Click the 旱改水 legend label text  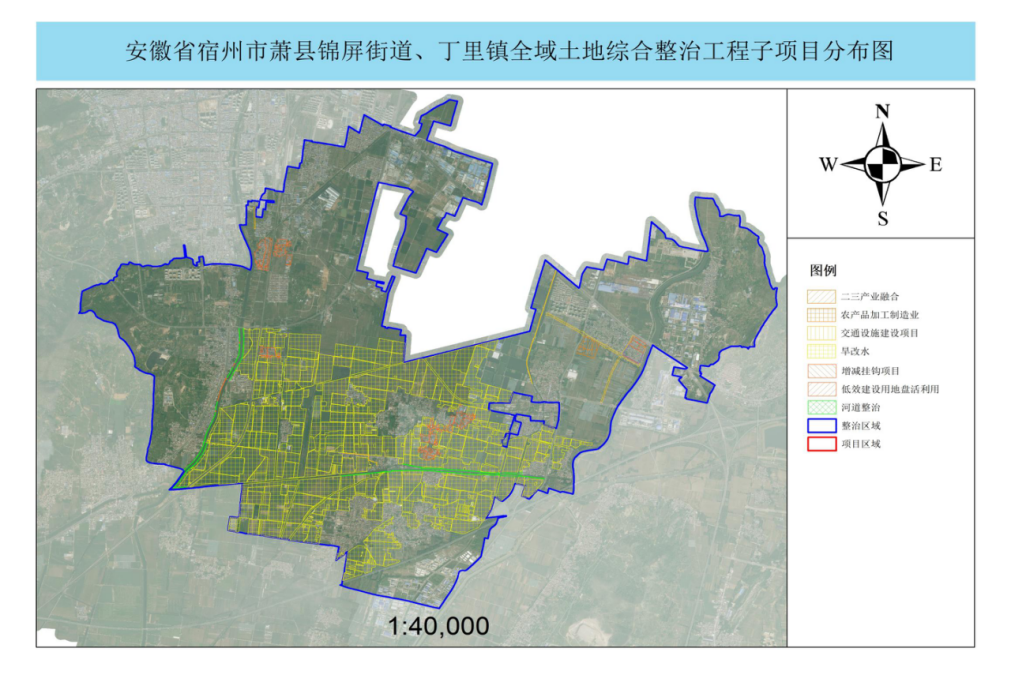pos(857,352)
